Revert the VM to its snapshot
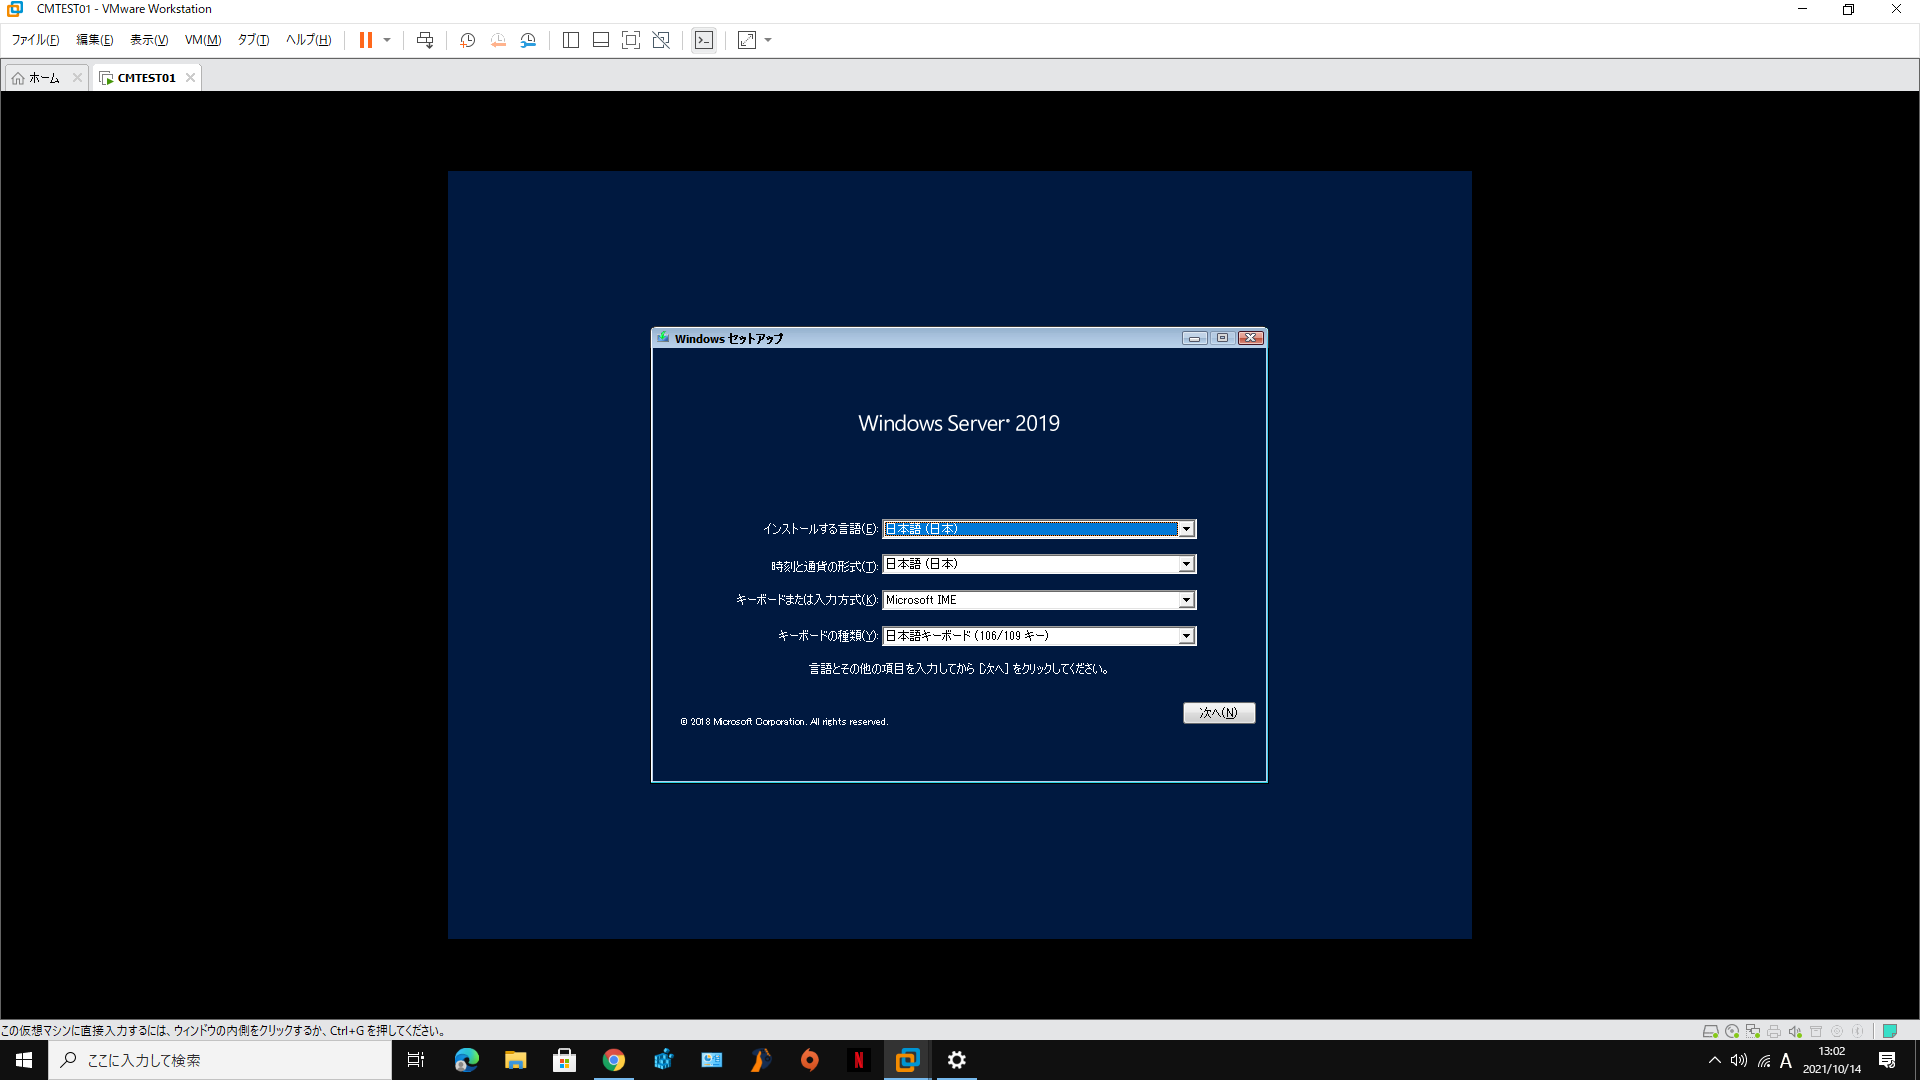This screenshot has width=1920, height=1080. click(x=498, y=40)
